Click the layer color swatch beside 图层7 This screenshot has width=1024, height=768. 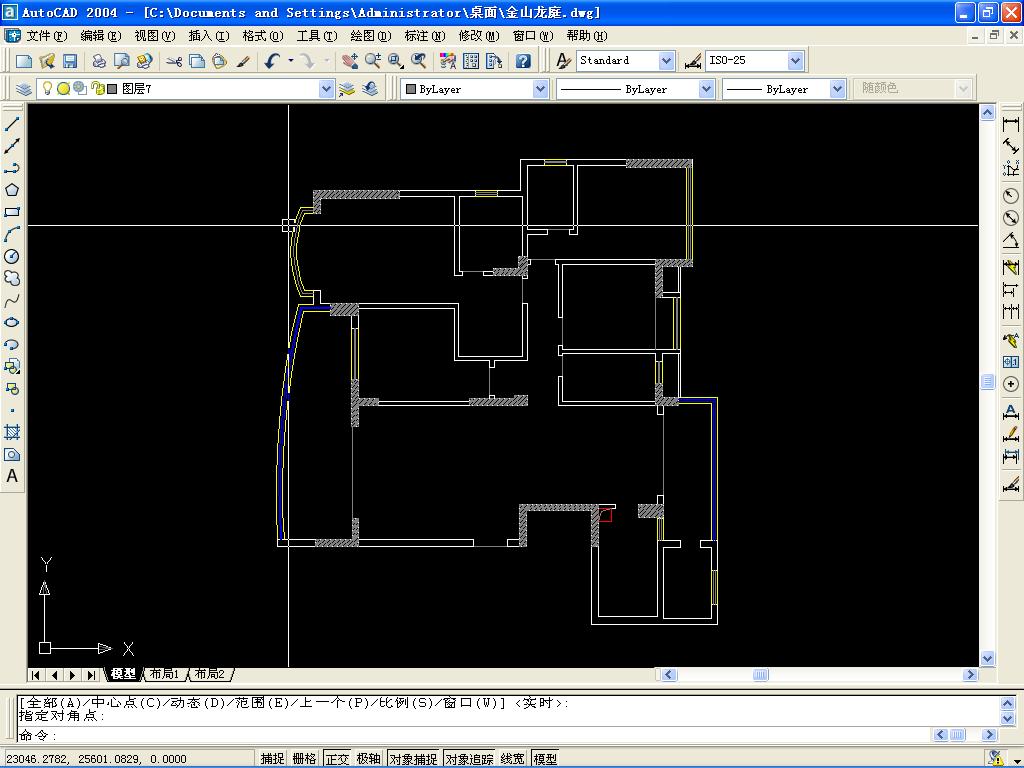pos(112,88)
